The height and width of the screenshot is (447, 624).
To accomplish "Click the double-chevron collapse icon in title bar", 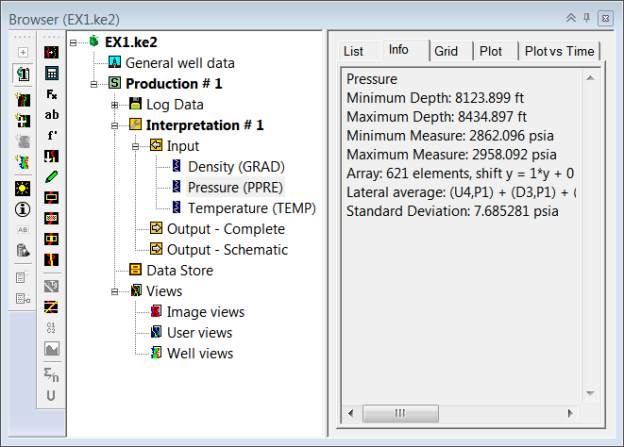I will 571,18.
